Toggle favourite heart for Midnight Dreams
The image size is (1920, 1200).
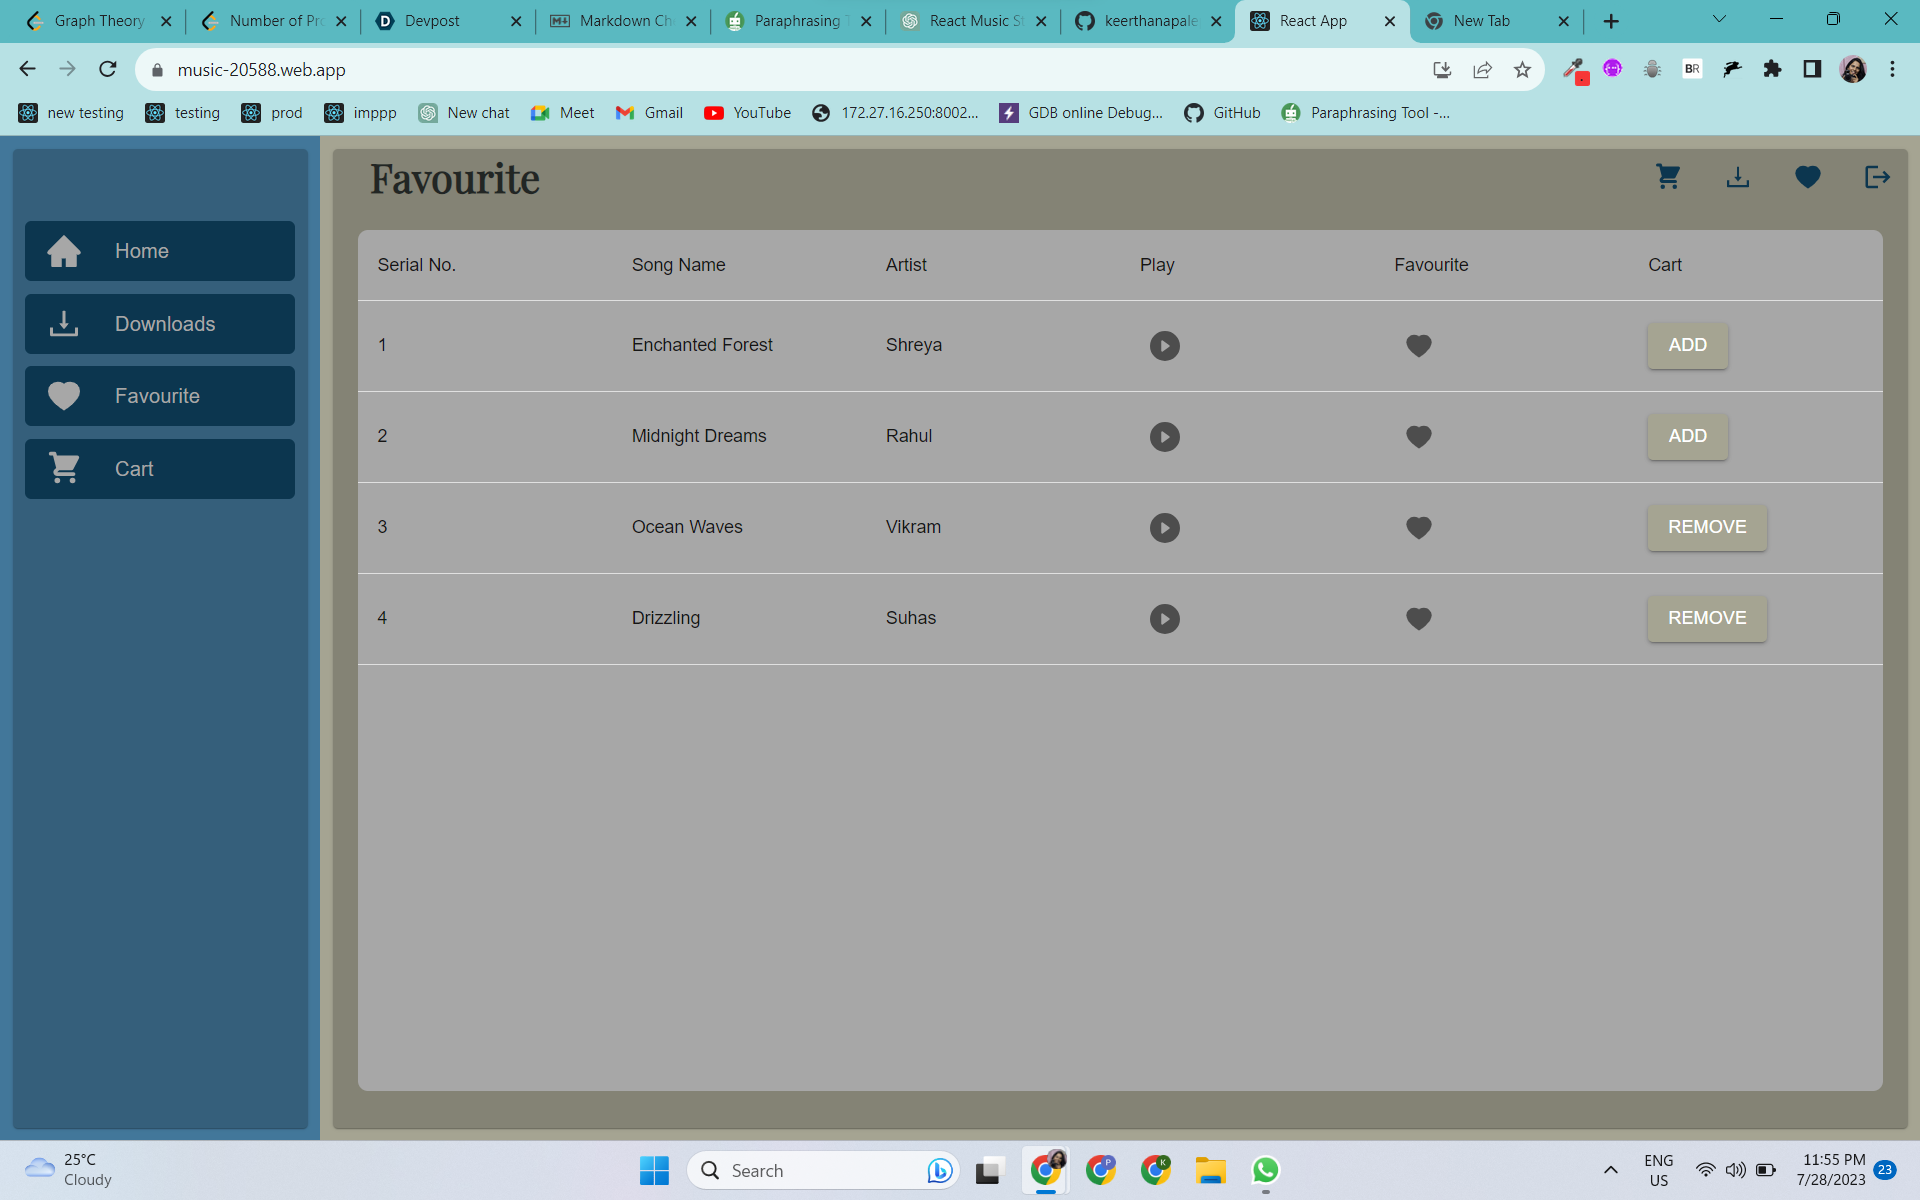[x=1418, y=437]
